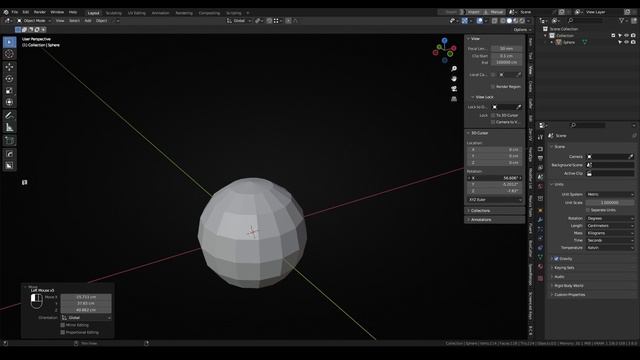Select the Rotate tool

pos(9,78)
